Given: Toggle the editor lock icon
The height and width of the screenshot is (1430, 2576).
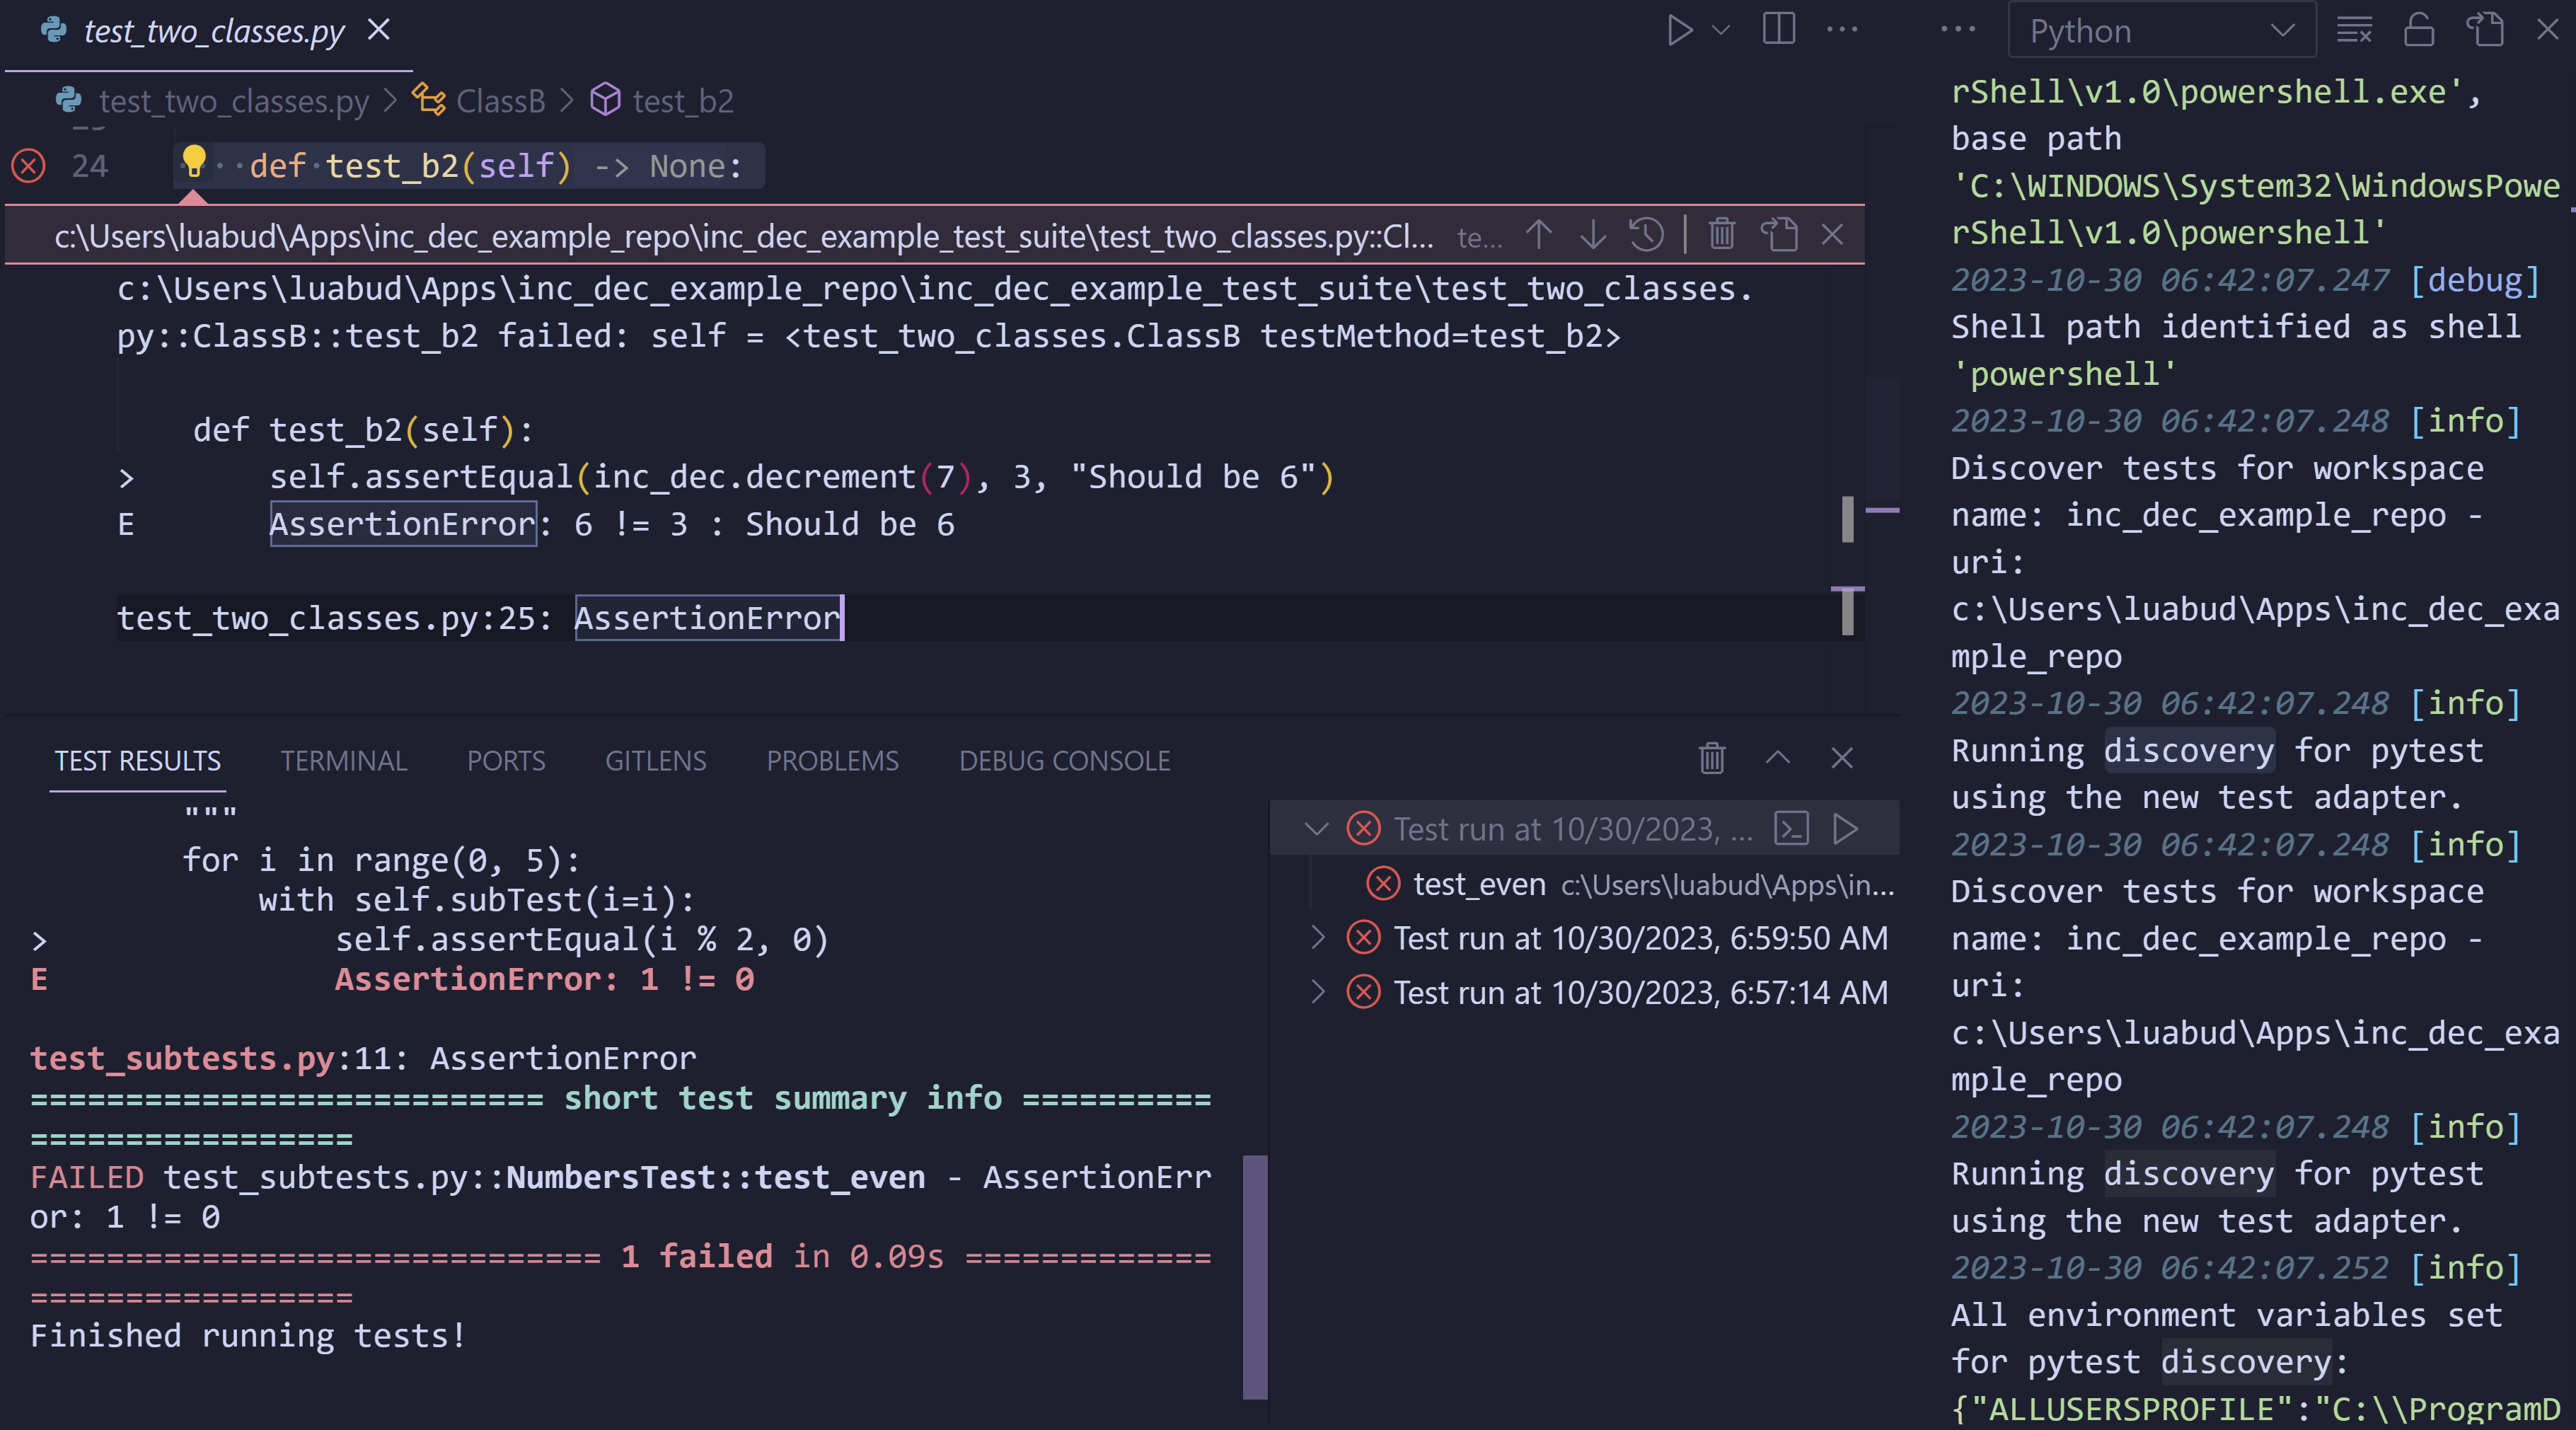Looking at the screenshot, I should pyautogui.click(x=2419, y=29).
